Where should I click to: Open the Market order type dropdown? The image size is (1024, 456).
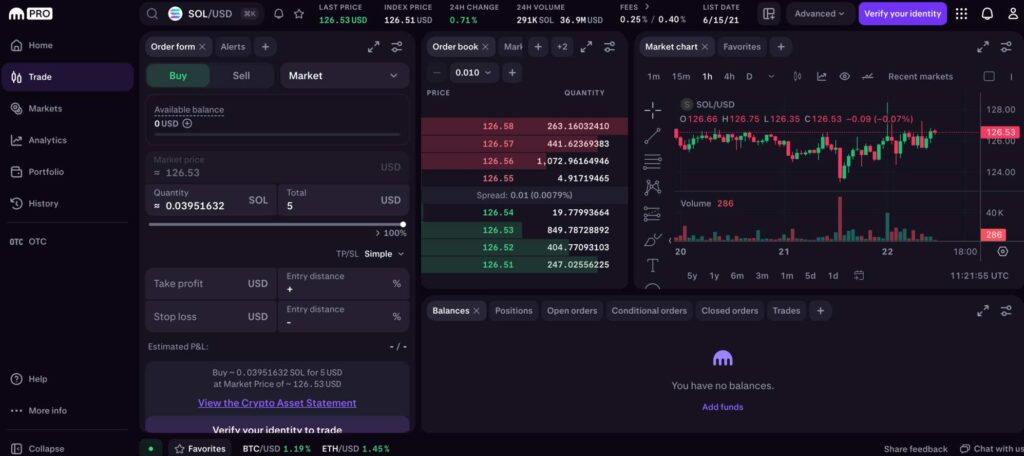point(344,76)
